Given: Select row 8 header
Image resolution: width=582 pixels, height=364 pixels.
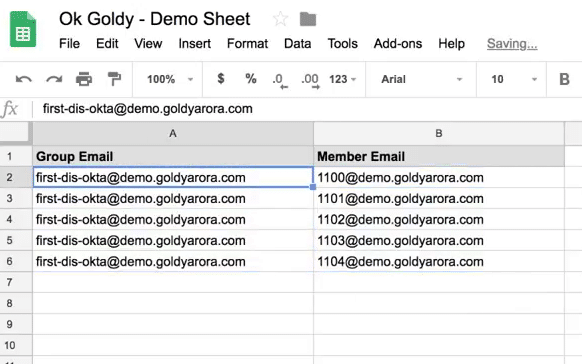Looking at the screenshot, I should (16, 304).
